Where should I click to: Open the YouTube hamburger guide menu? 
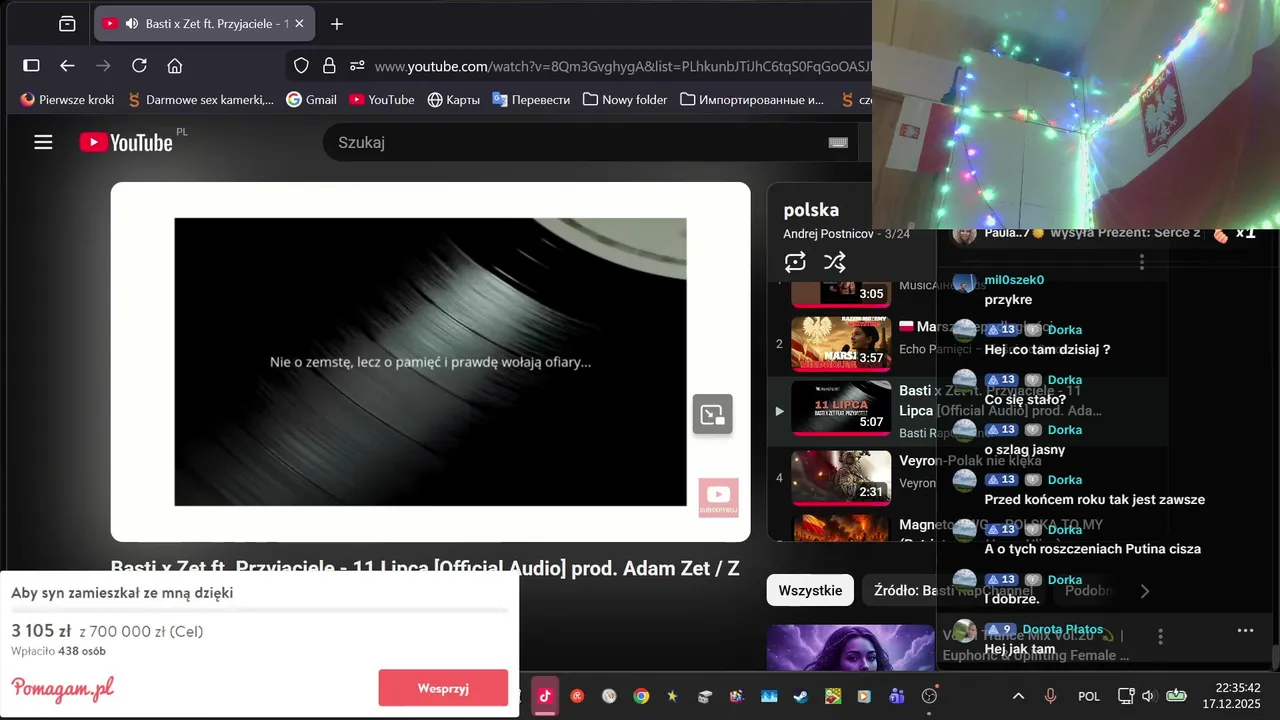click(x=43, y=142)
